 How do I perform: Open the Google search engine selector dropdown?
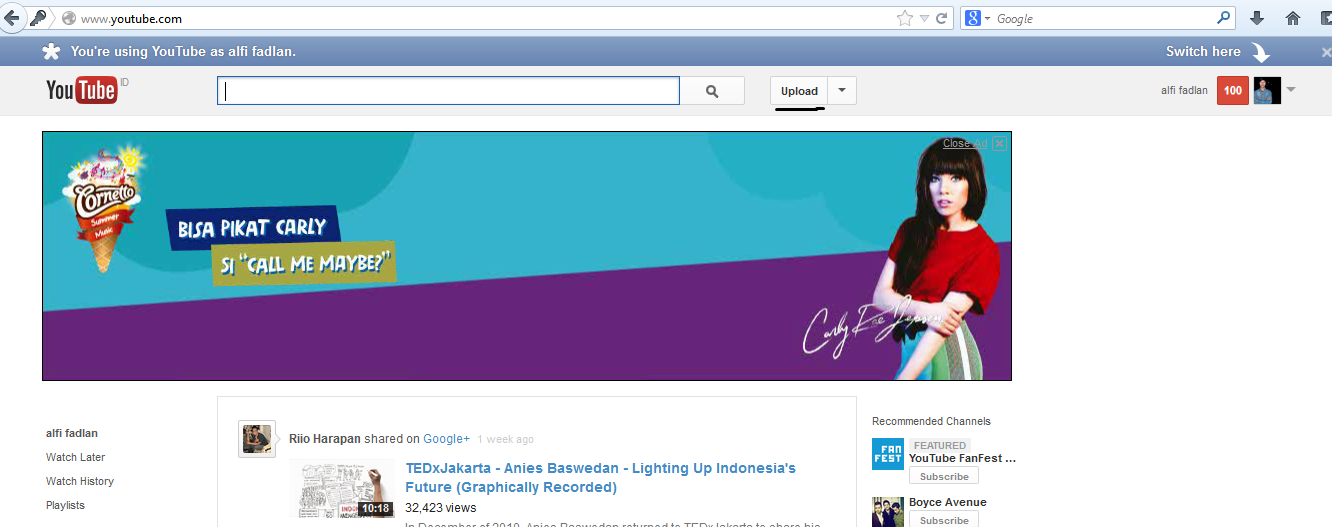click(978, 18)
